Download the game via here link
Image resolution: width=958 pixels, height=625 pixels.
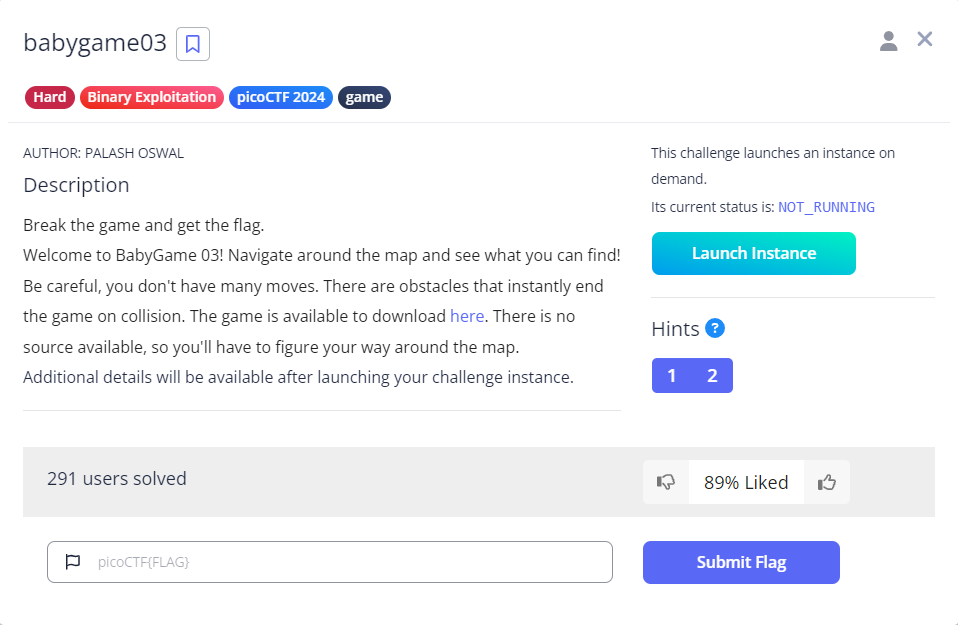point(467,316)
